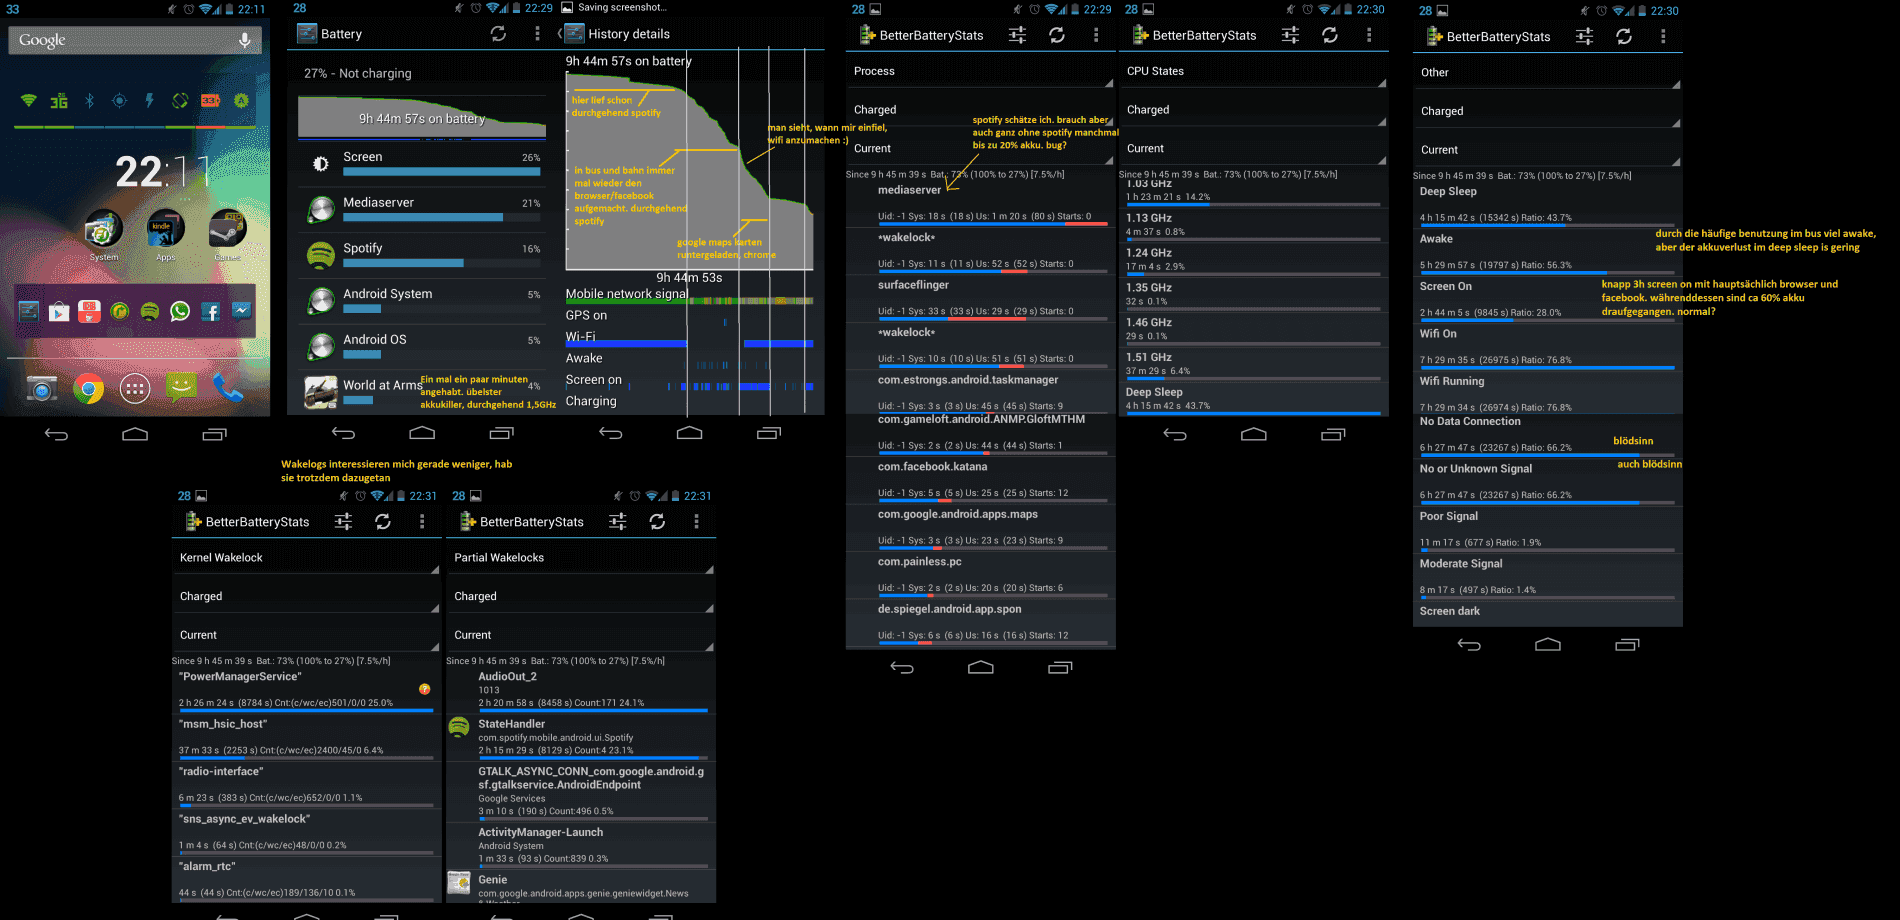This screenshot has width=1900, height=920.
Task: Tap the 22:11 clock widget on home screen
Action: pyautogui.click(x=163, y=172)
